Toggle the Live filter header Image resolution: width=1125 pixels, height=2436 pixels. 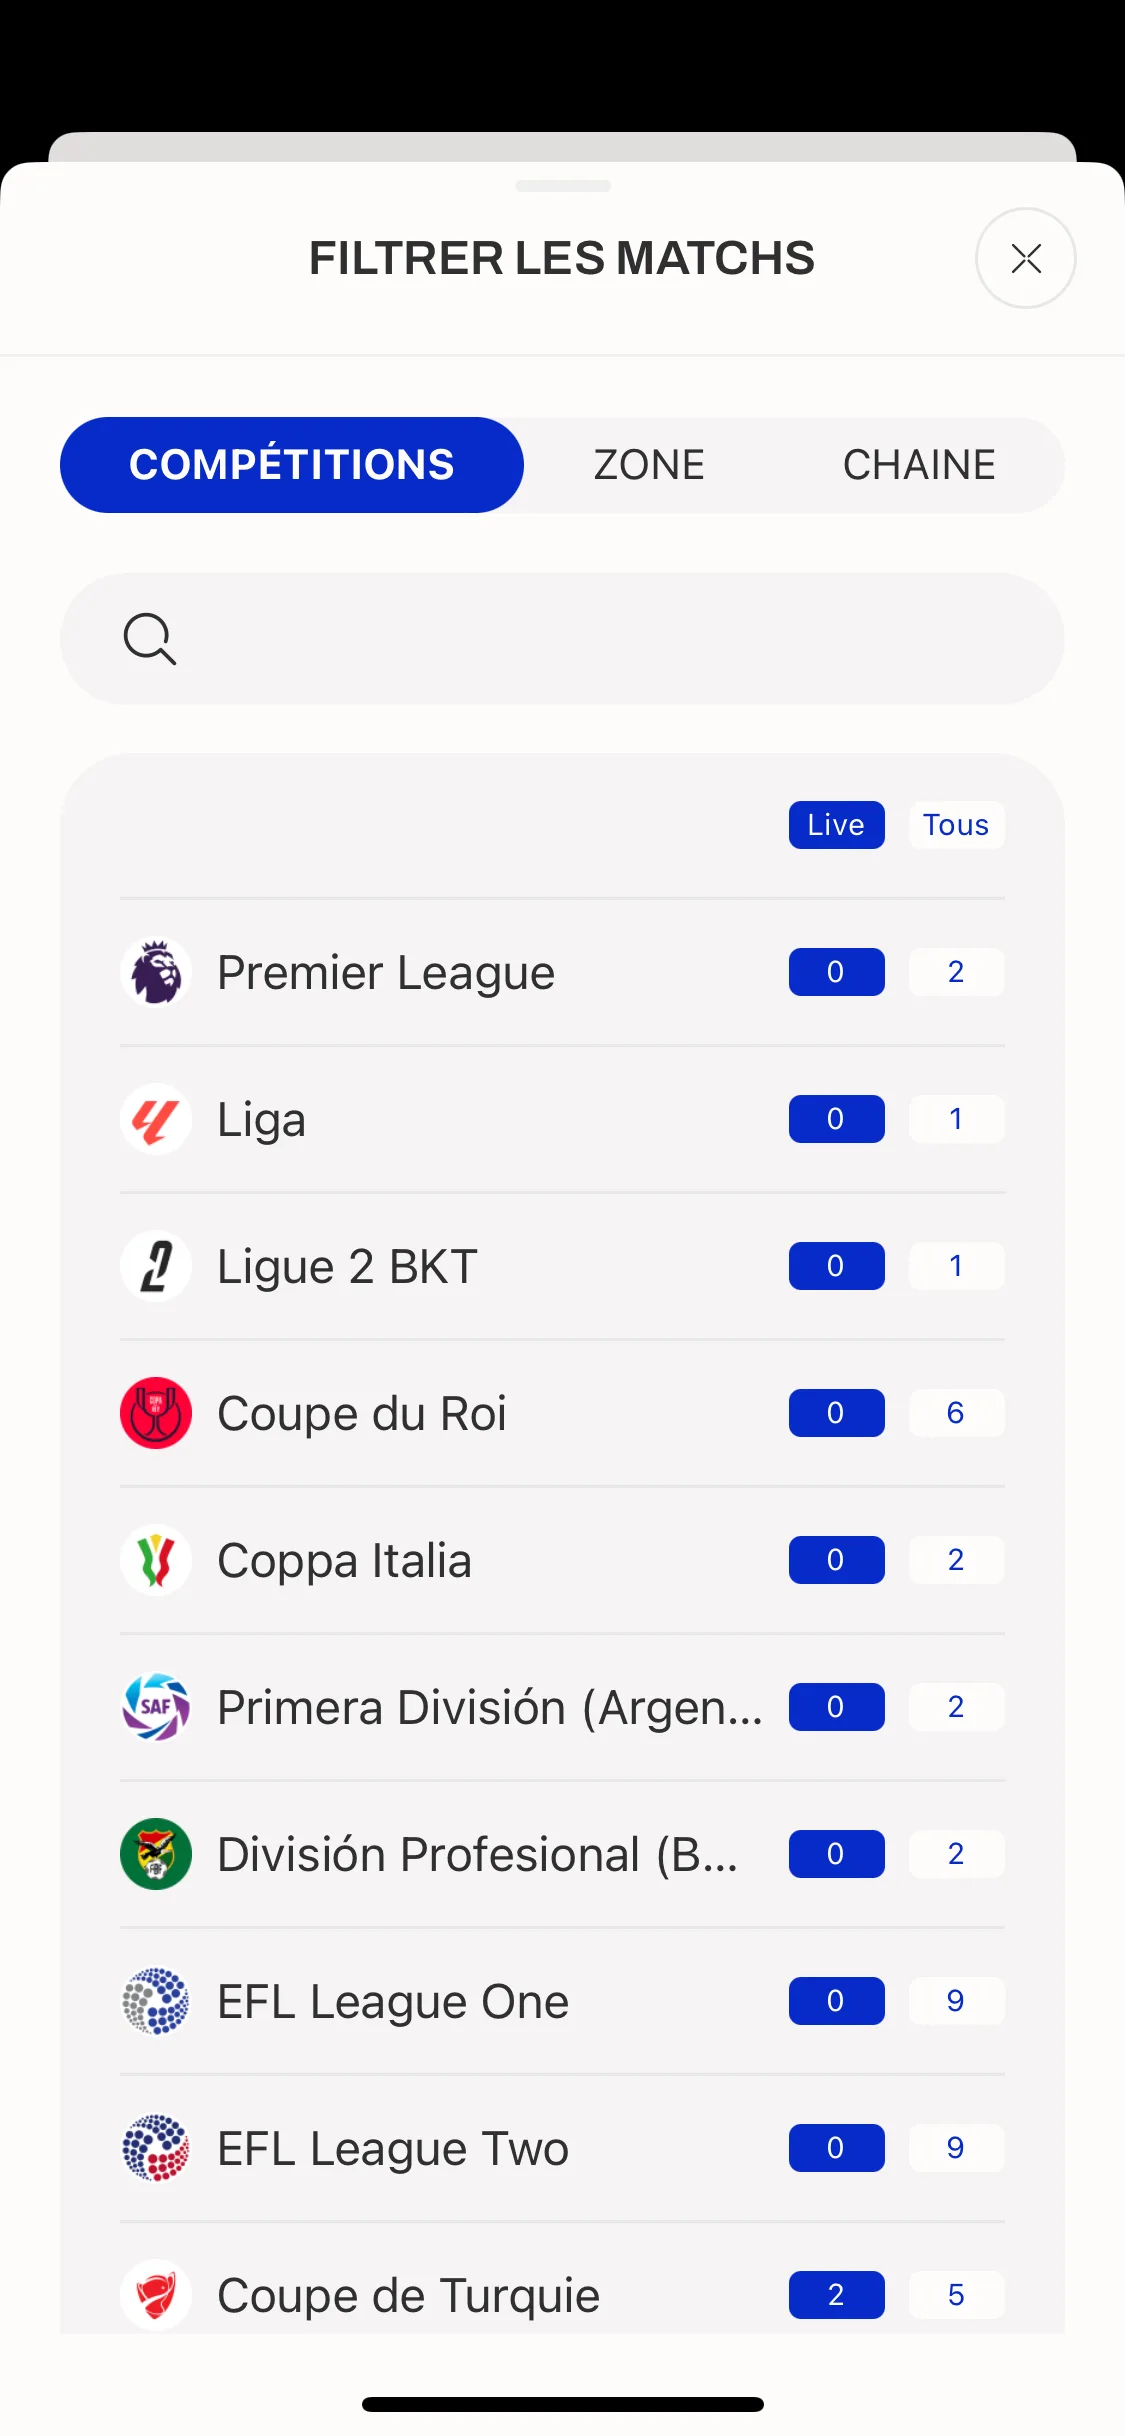point(837,825)
